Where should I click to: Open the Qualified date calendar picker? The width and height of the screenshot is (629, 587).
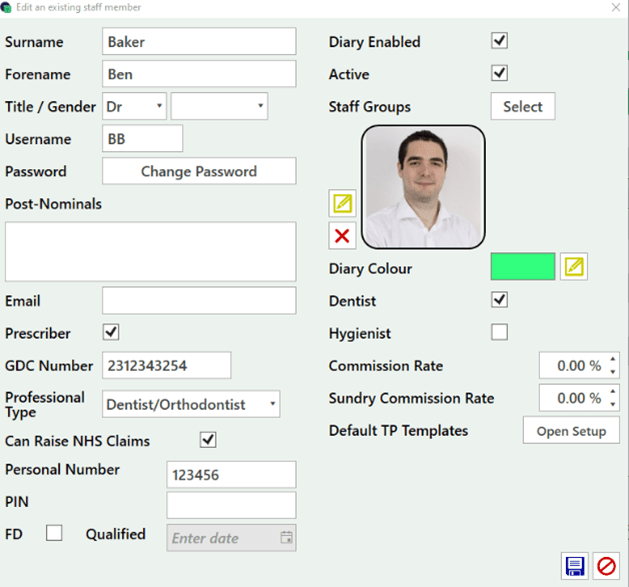[x=286, y=538]
